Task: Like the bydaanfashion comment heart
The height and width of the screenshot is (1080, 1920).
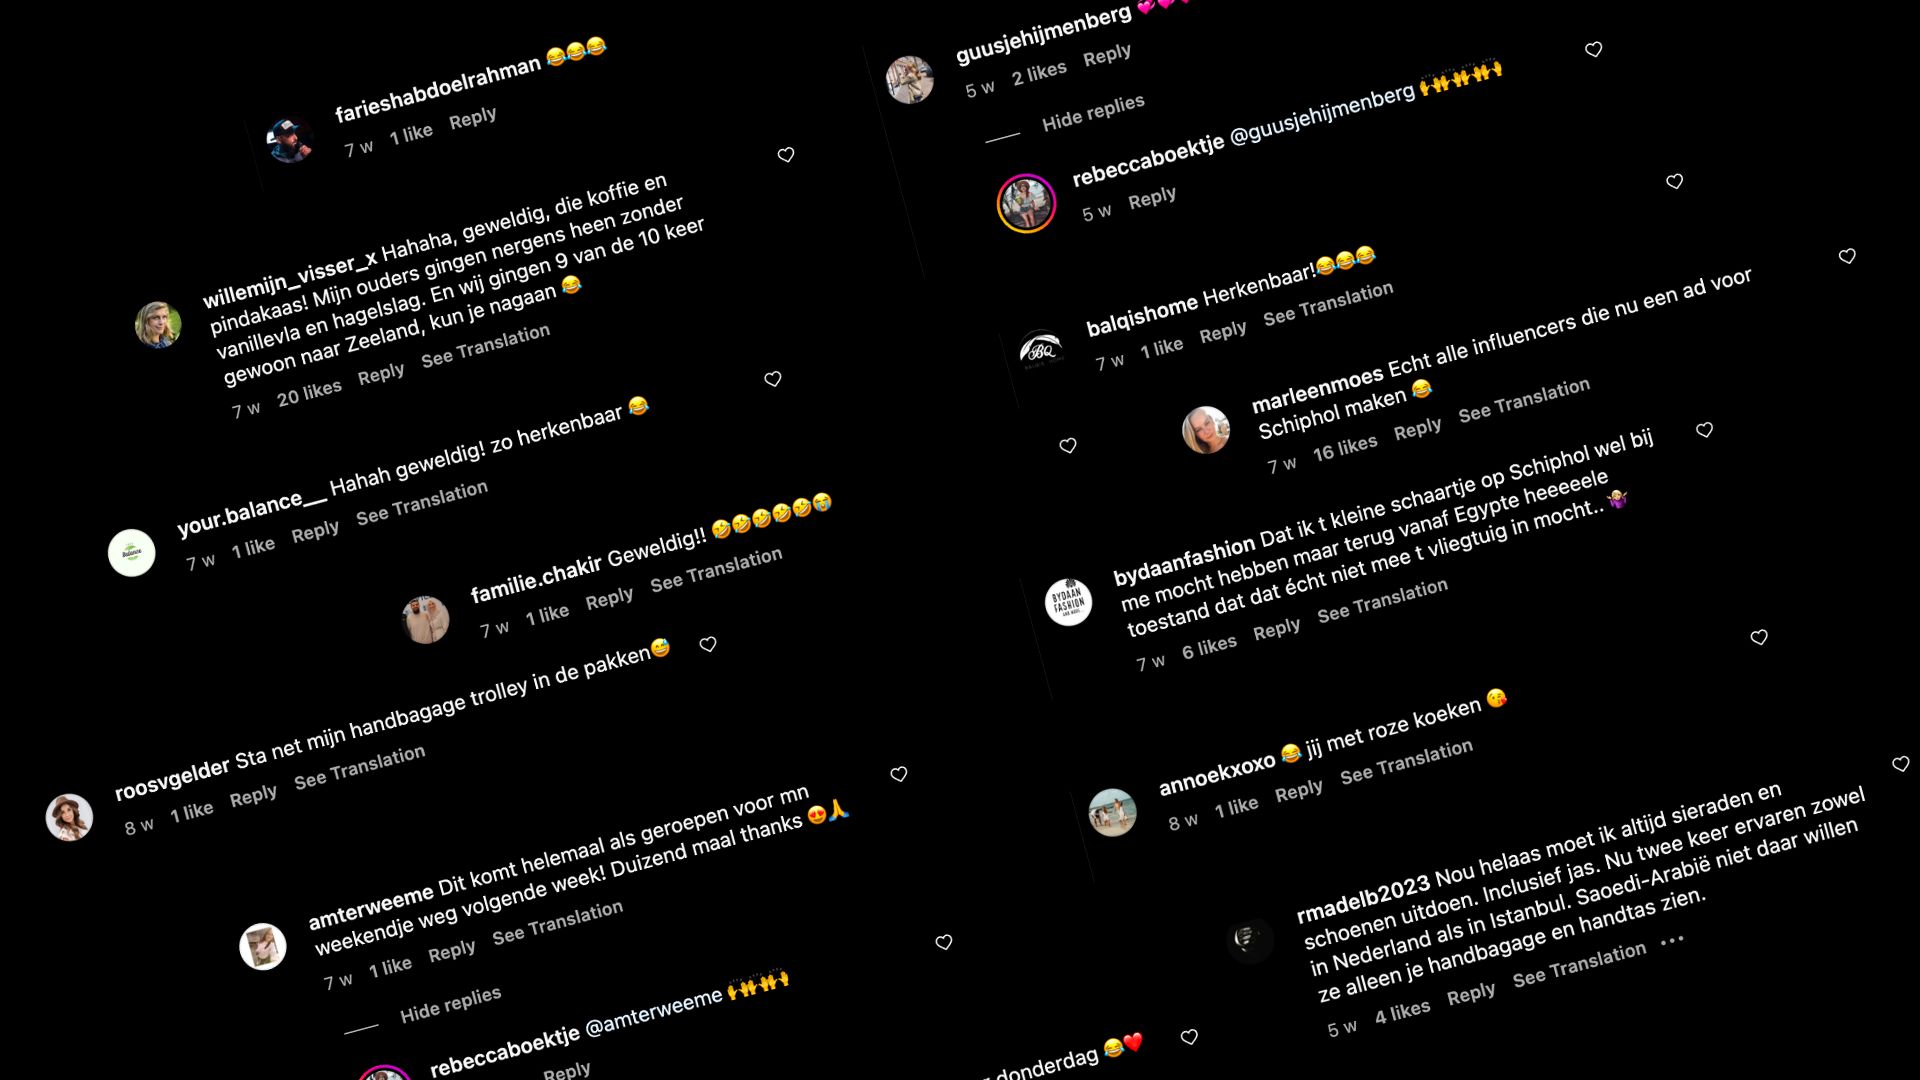Action: (1759, 637)
